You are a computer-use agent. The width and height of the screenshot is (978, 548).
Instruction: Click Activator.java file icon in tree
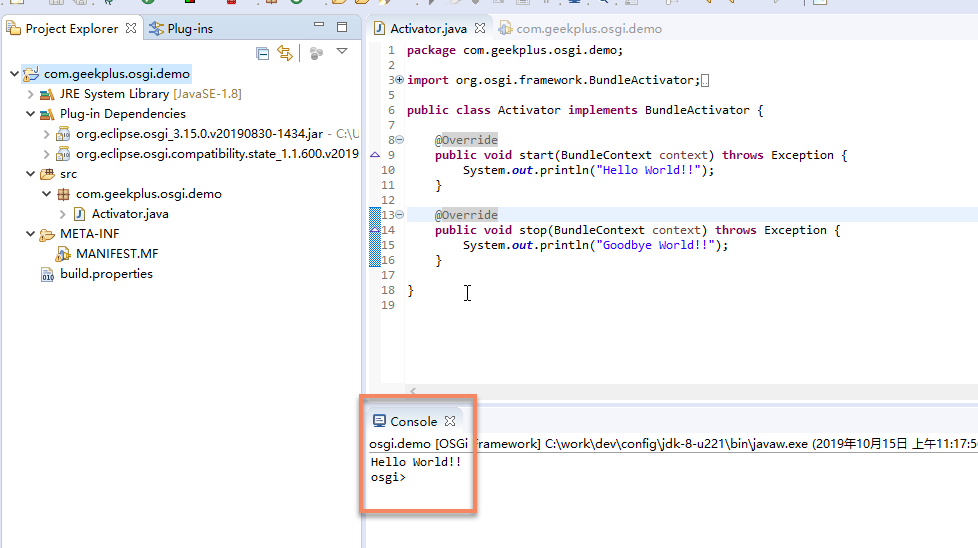79,214
